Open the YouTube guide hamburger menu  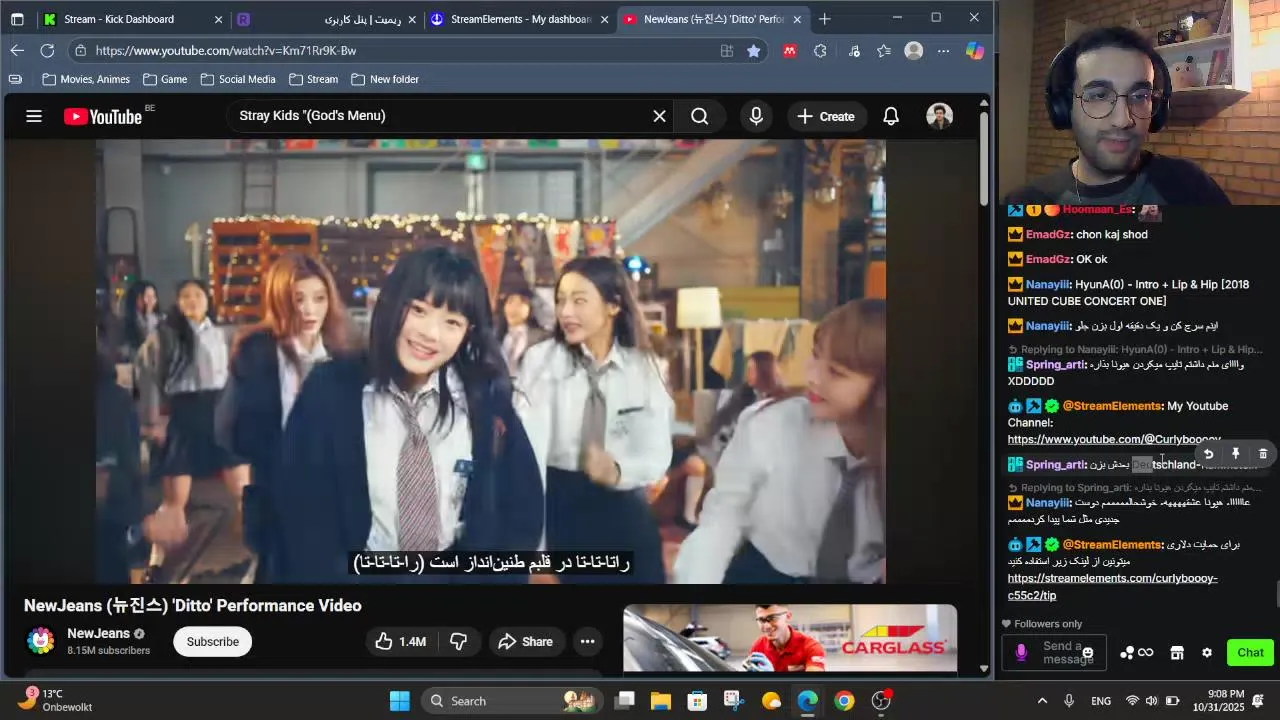tap(34, 116)
